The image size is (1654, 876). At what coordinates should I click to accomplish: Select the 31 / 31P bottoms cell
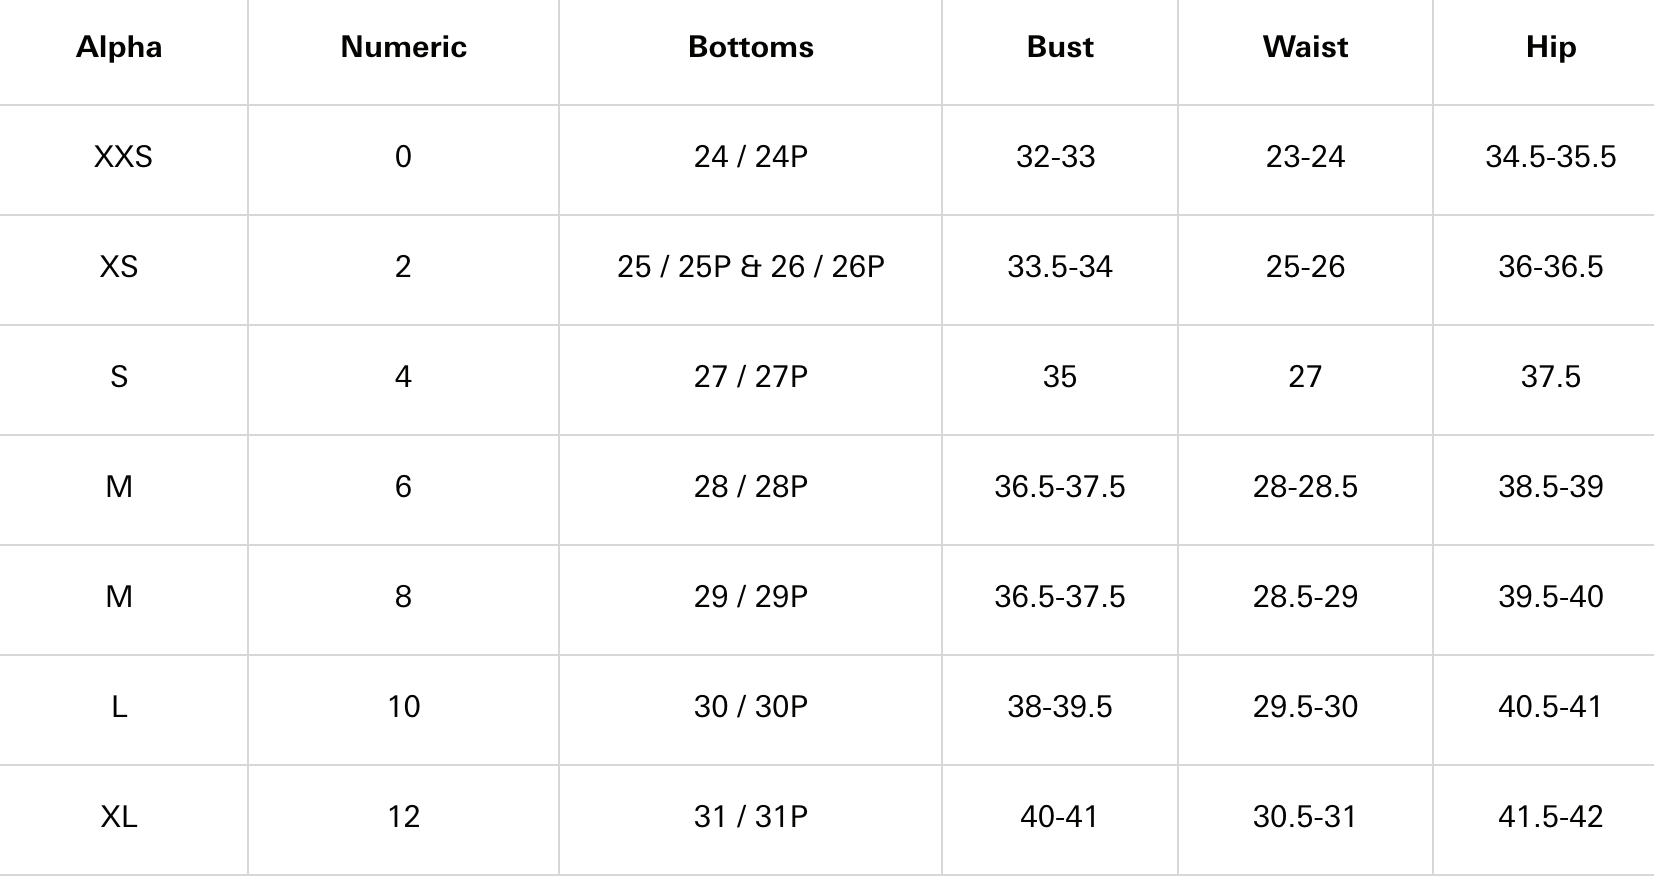click(750, 817)
